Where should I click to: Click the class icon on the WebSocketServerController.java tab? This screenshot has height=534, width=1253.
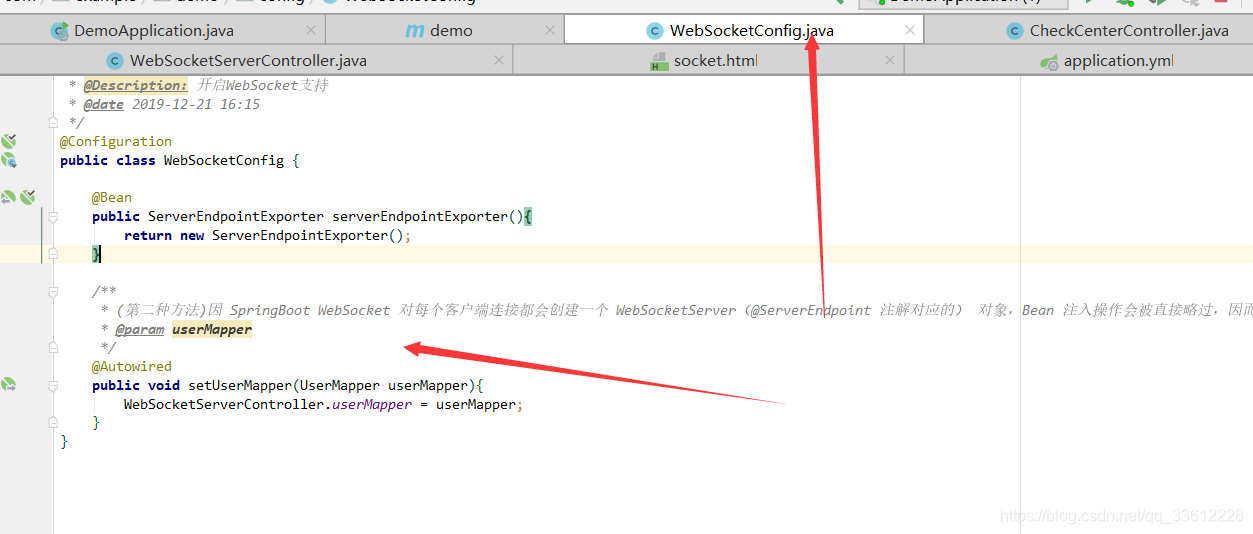pos(115,61)
